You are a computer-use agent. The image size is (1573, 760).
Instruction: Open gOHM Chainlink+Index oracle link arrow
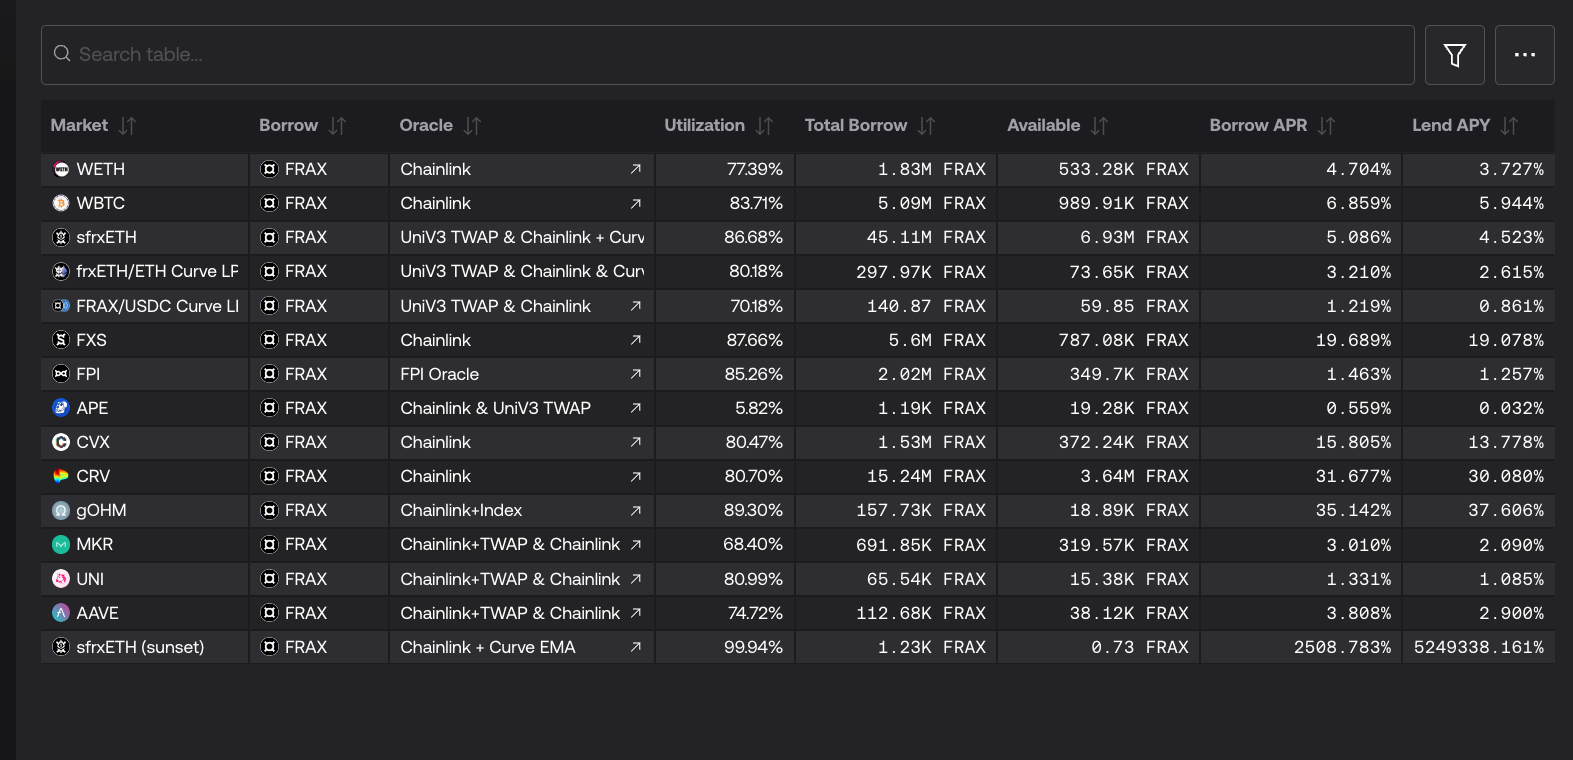[635, 511]
